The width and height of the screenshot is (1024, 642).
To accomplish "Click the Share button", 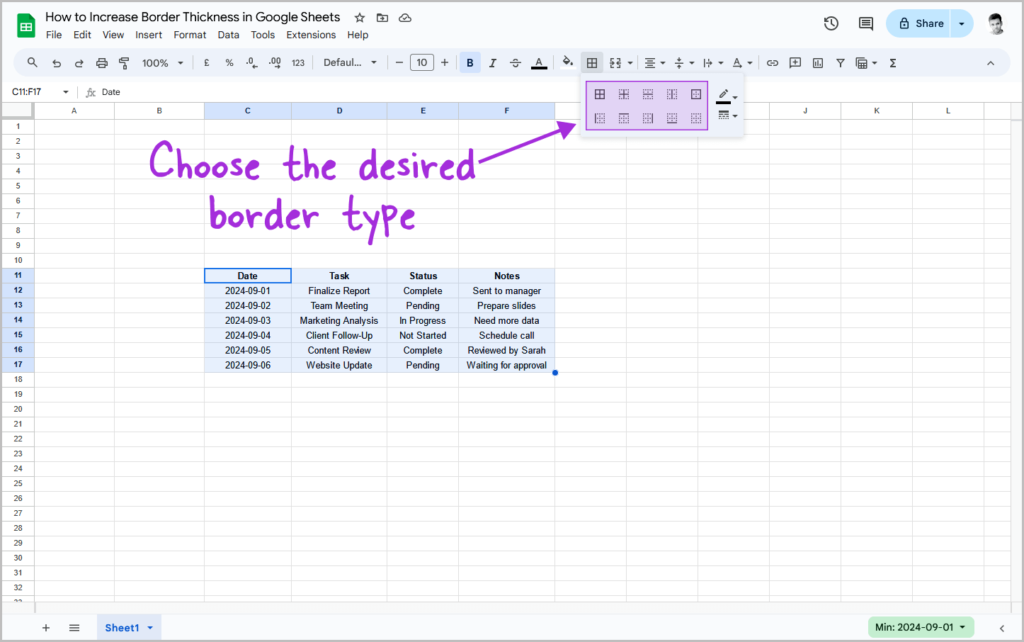I will pos(921,24).
